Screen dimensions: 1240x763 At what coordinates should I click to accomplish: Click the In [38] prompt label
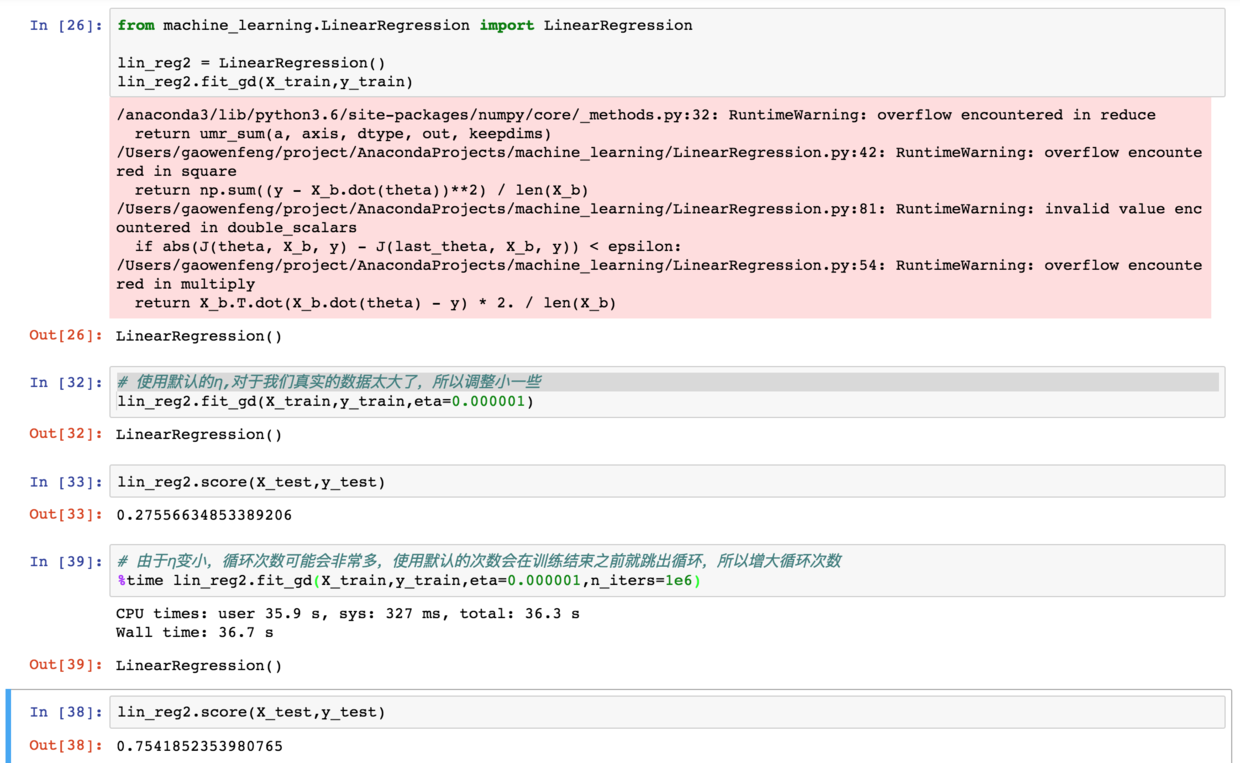pos(66,712)
